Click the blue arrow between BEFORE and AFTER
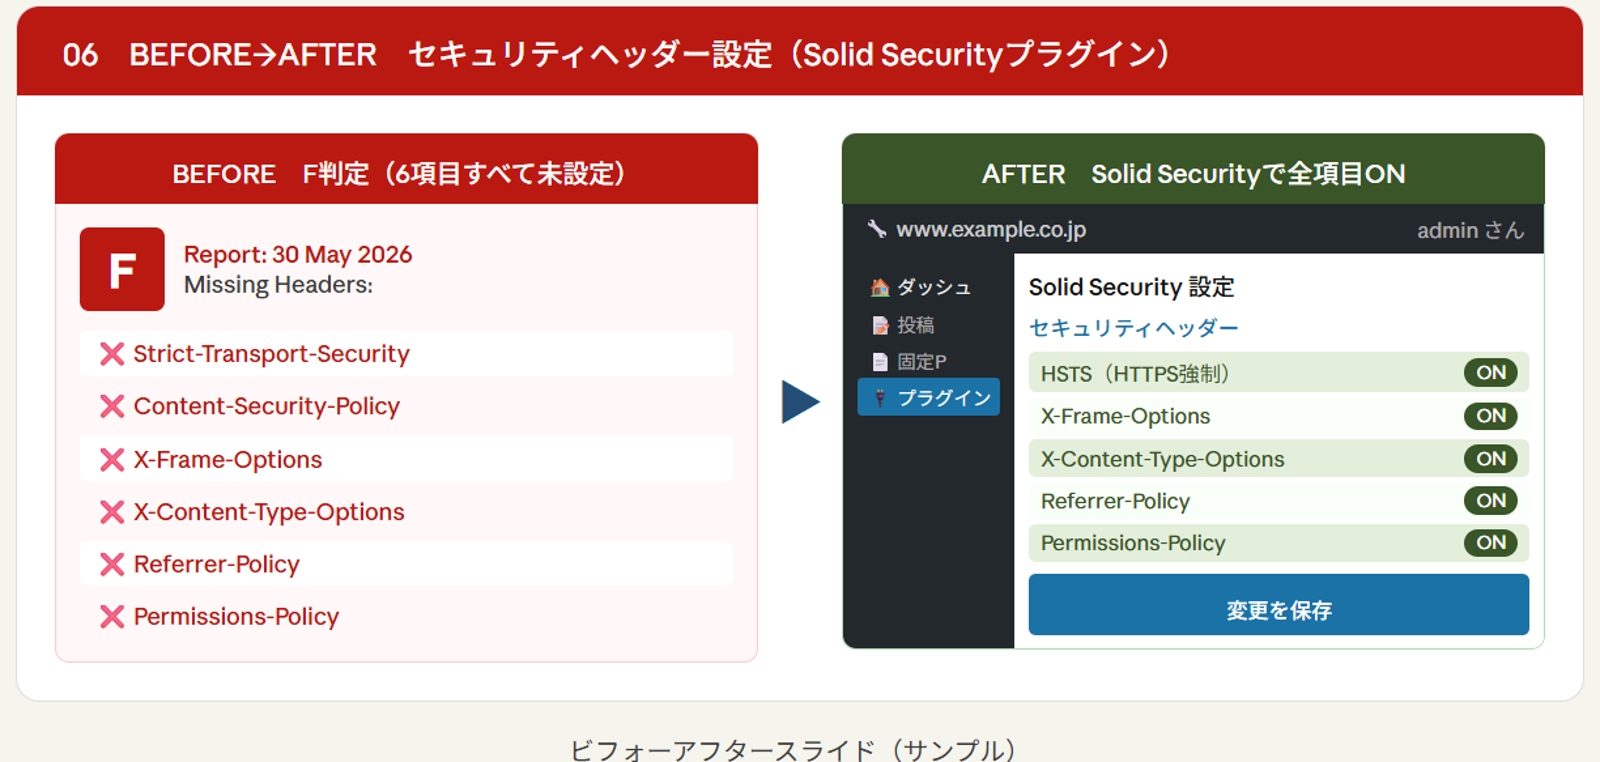The image size is (1600, 762). (800, 402)
